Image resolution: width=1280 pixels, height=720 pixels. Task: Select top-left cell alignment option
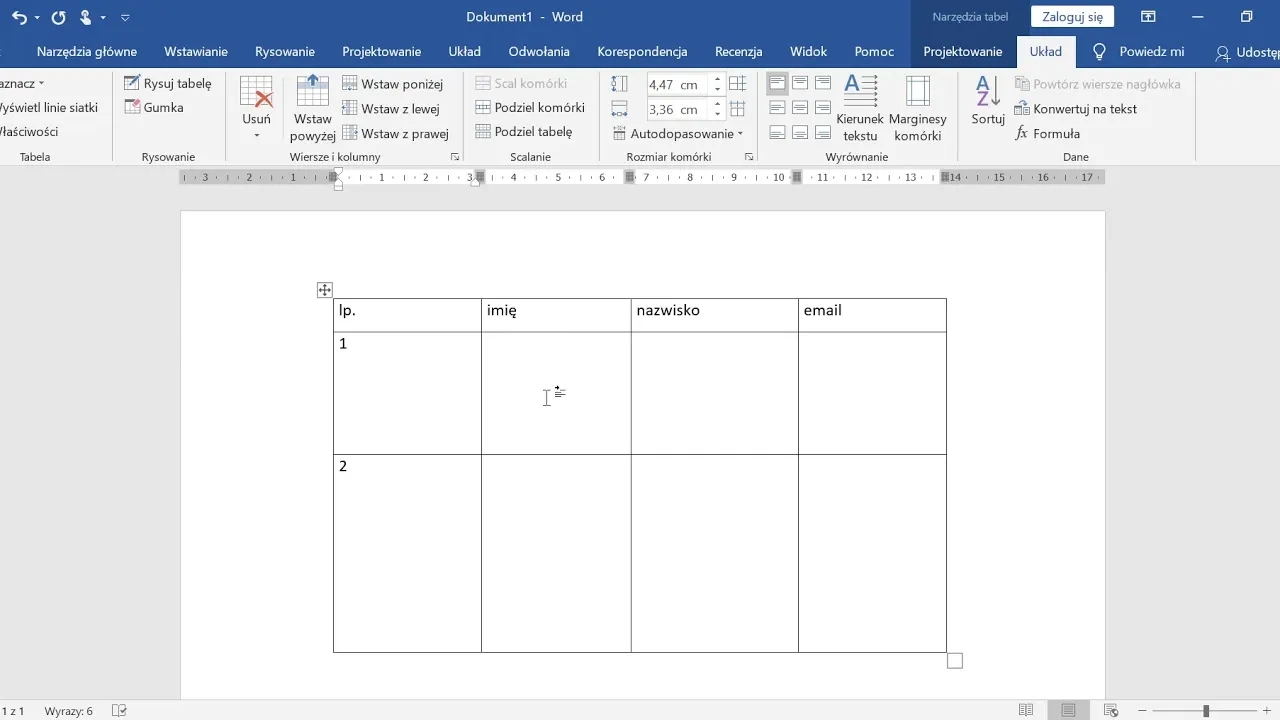click(x=777, y=83)
